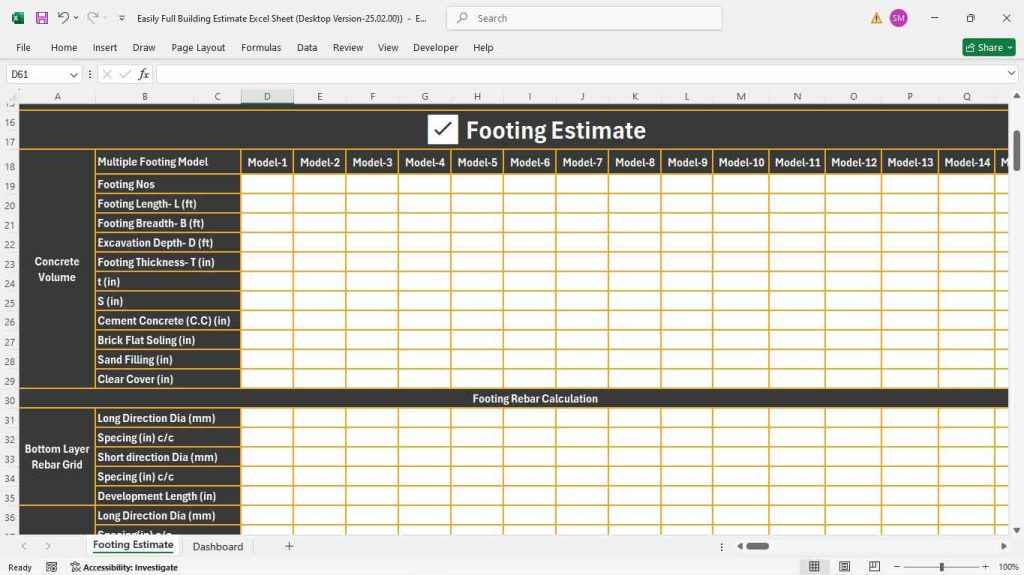Click the Model-7 column header cell
The image size is (1024, 575).
point(582,162)
